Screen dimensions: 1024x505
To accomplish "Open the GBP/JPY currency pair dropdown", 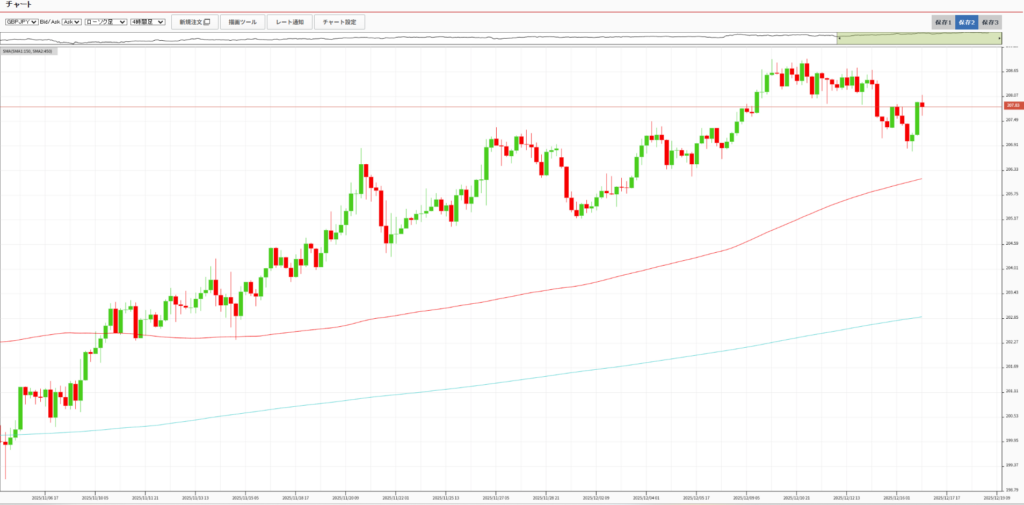I will pyautogui.click(x=21, y=21).
